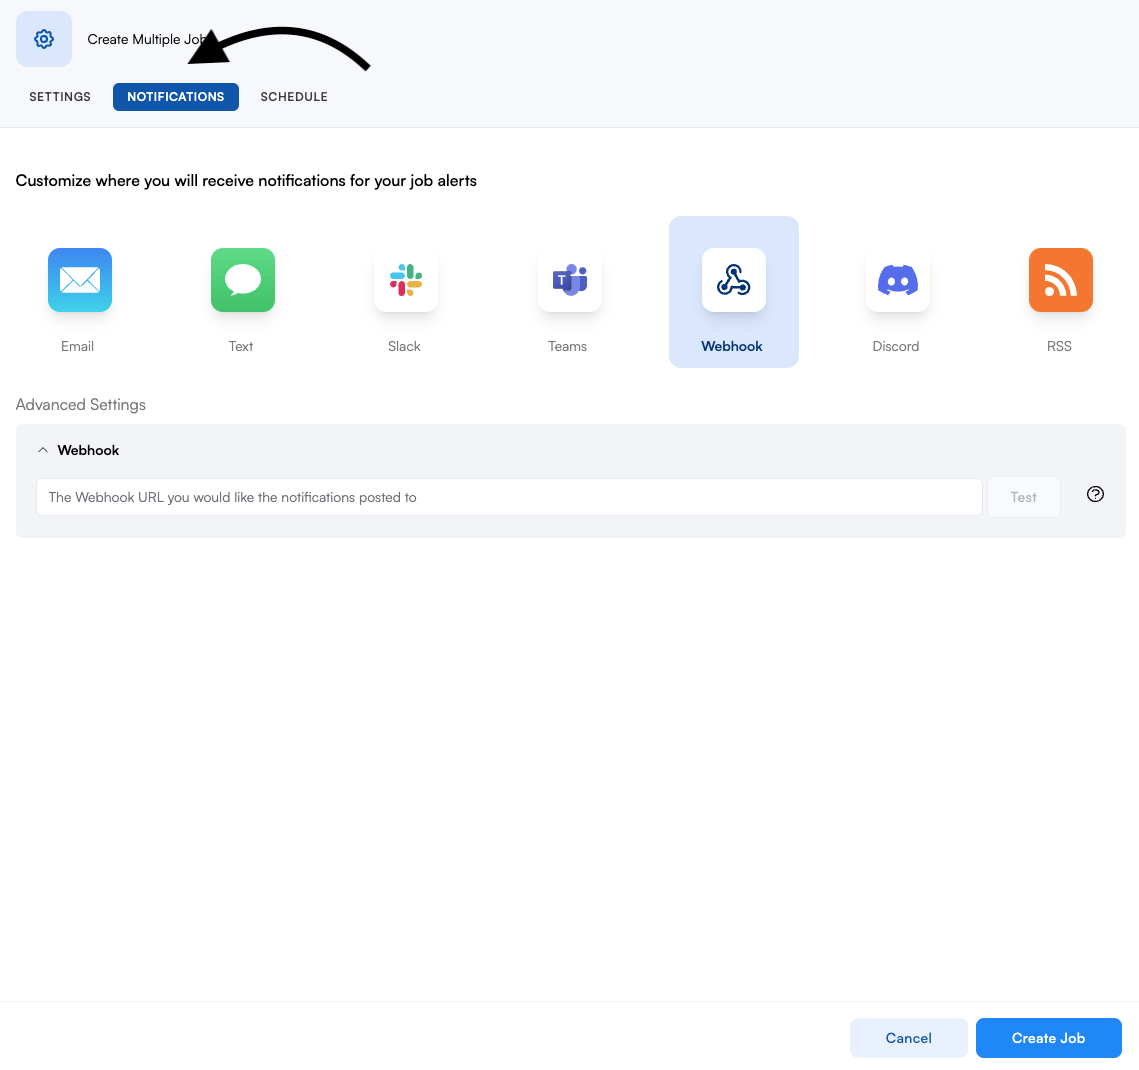Screen dimensions: 1139x1070
Task: Choose the Discord notification icon
Action: [898, 280]
